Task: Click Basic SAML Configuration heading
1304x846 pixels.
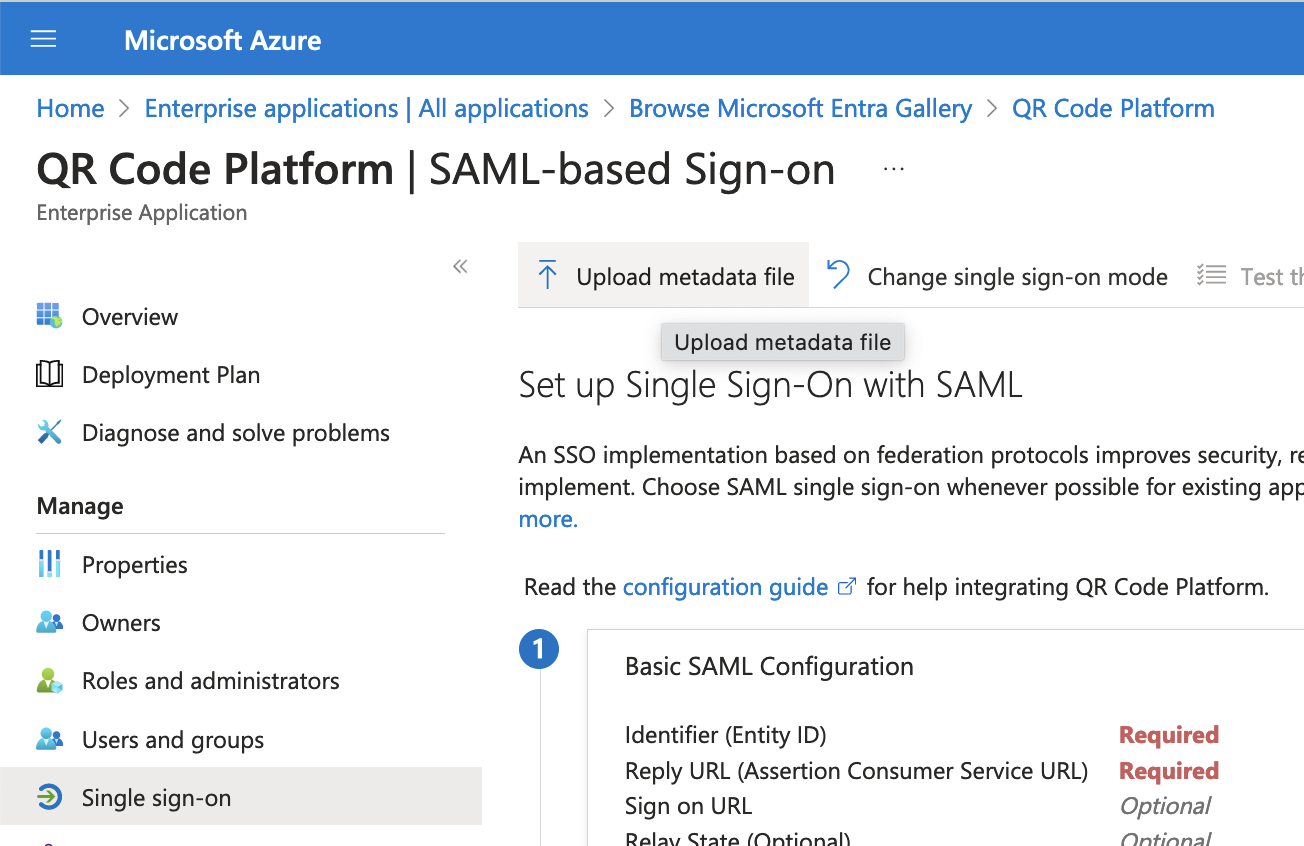Action: pos(769,666)
